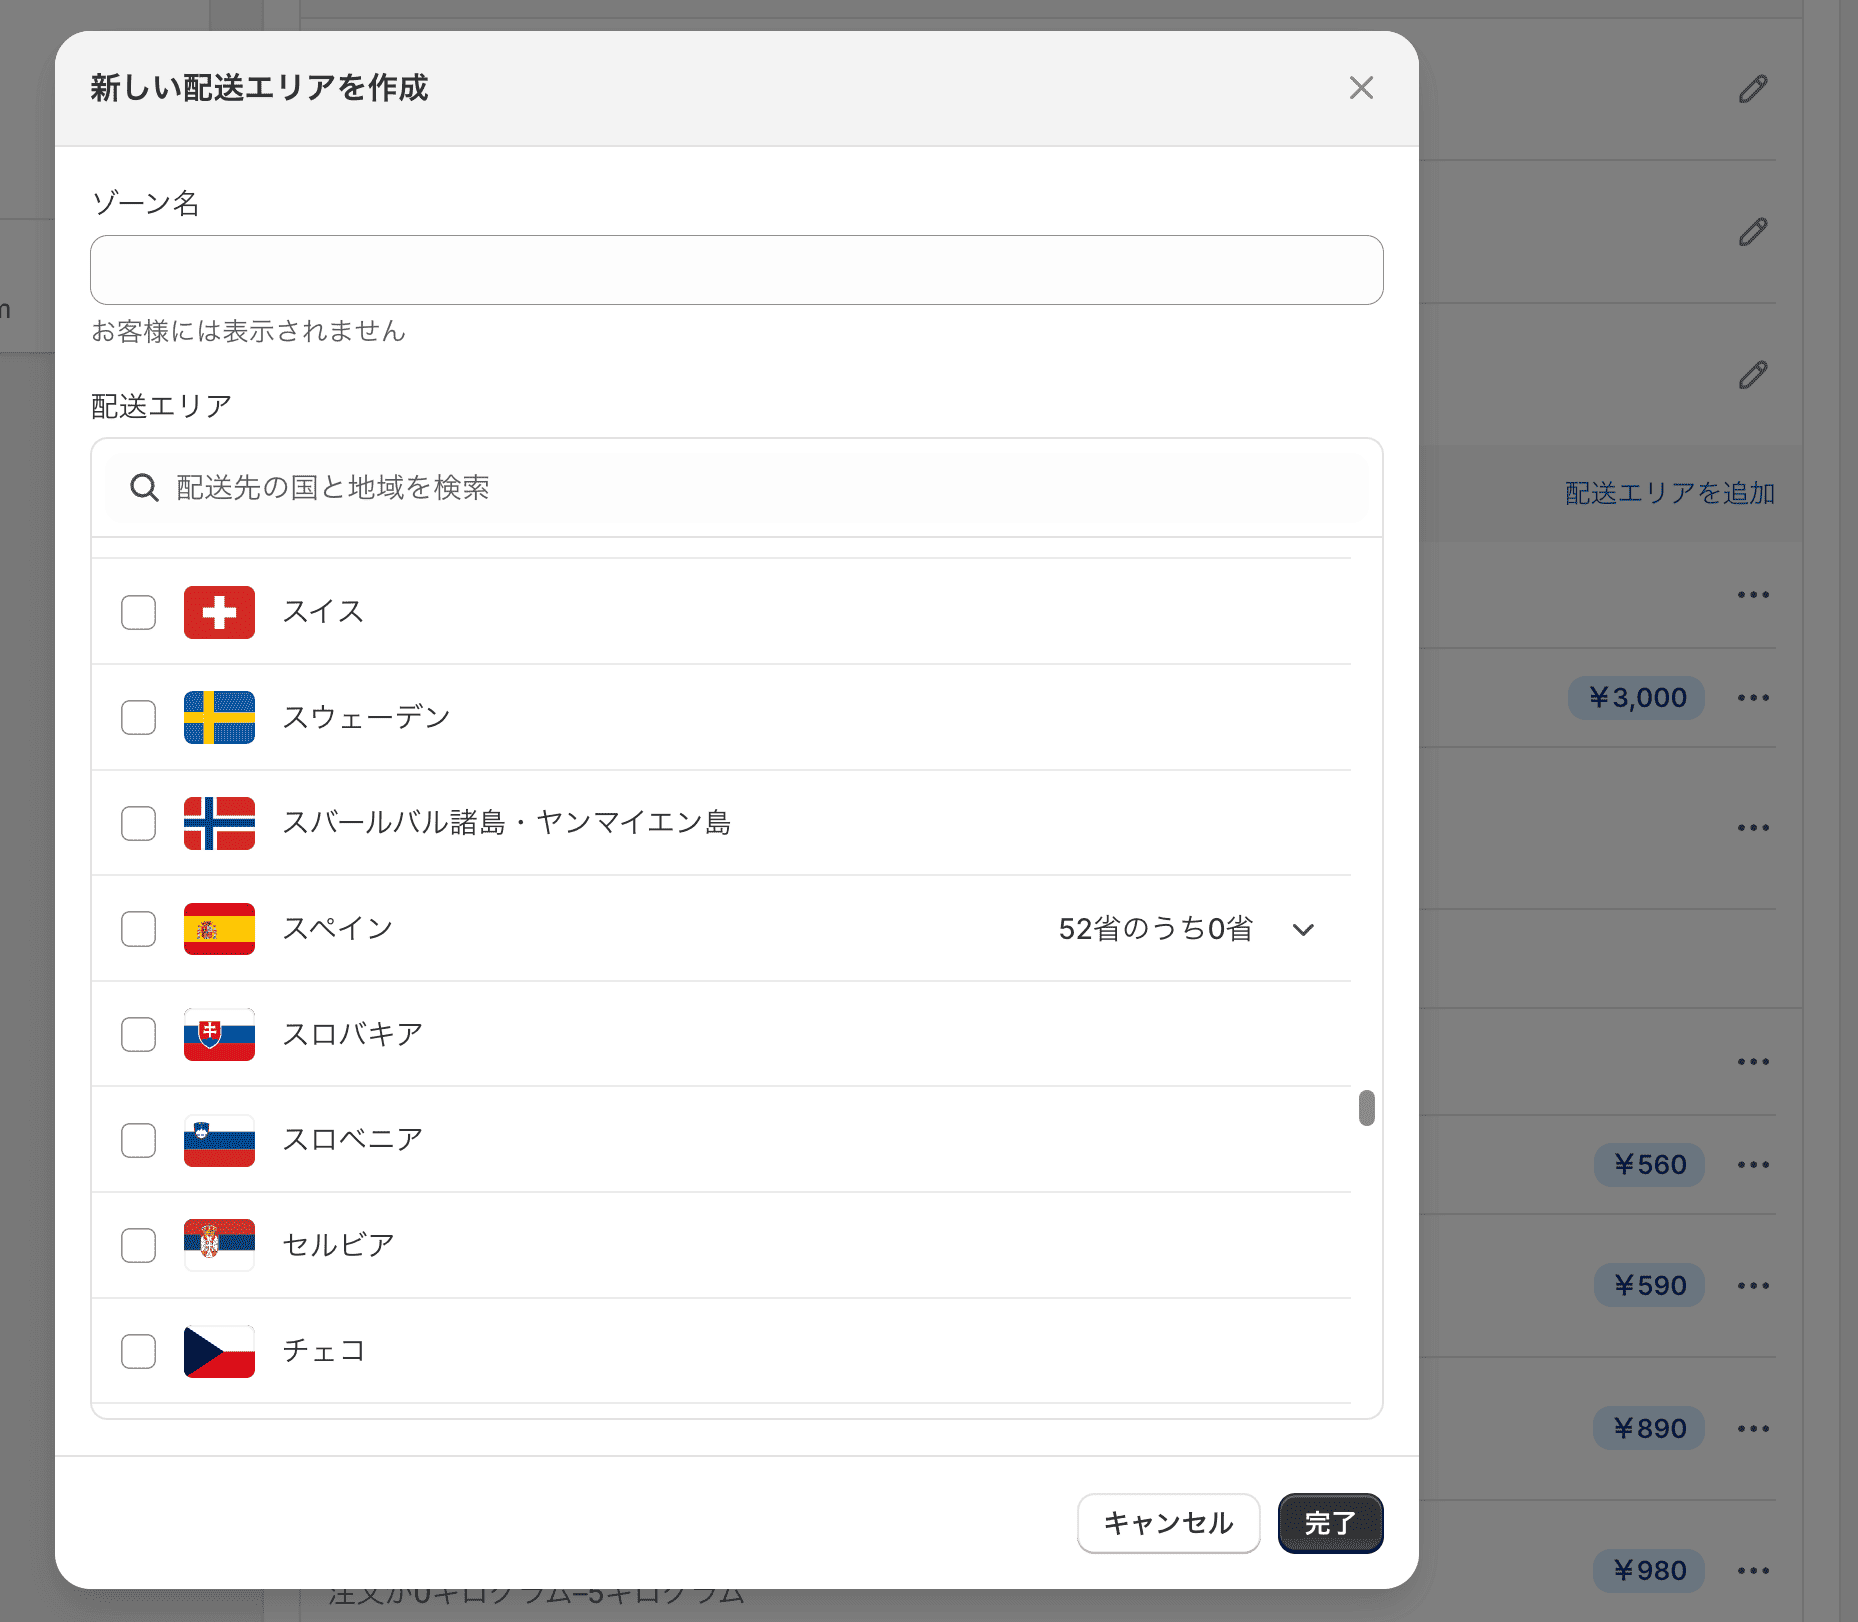Screen dimensions: 1858x1622
Task: Click the Swiss flag icon
Action: tap(219, 612)
